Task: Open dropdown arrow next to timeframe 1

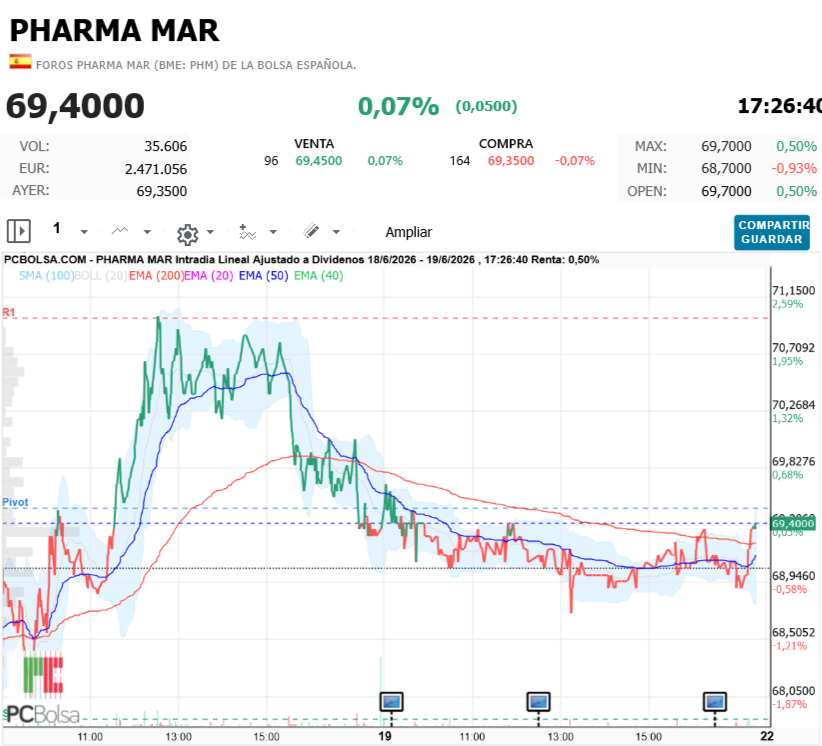Action: point(84,232)
